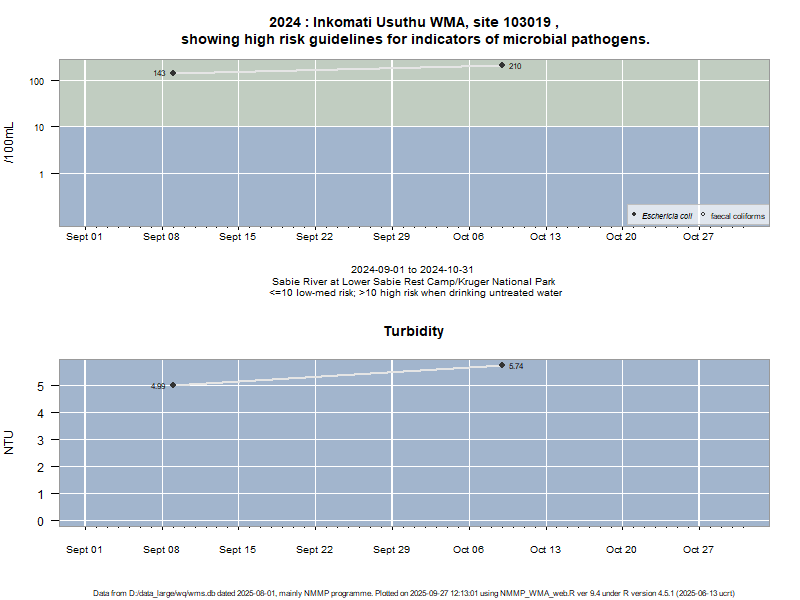Click 'Oct 20' on the turbidity chart x-axis

tap(621, 549)
